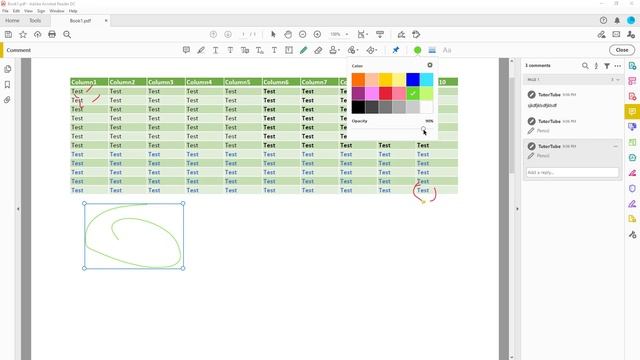Send file by email envelope icon
This screenshot has width=640, height=360.
(616, 34)
